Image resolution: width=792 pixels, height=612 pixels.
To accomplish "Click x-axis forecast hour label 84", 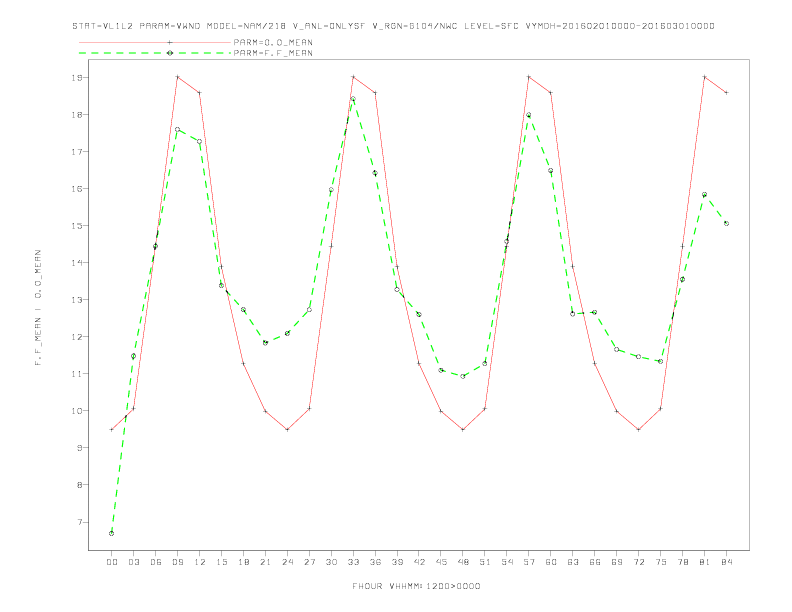I will click(727, 562).
